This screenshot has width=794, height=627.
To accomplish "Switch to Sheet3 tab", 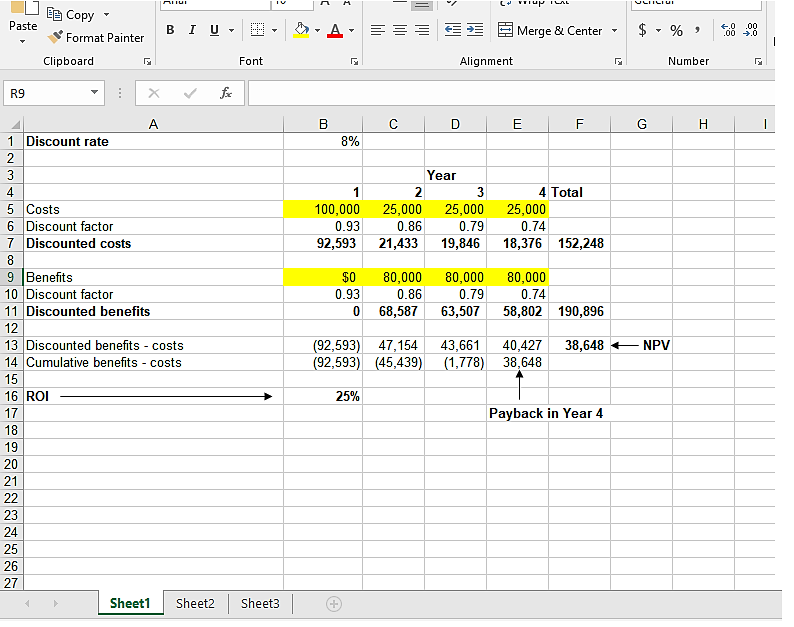I will coord(260,603).
